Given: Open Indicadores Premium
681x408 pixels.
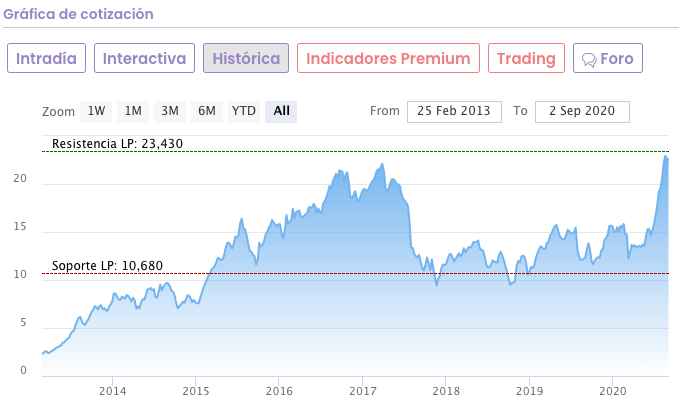Looking at the screenshot, I should click(x=388, y=58).
